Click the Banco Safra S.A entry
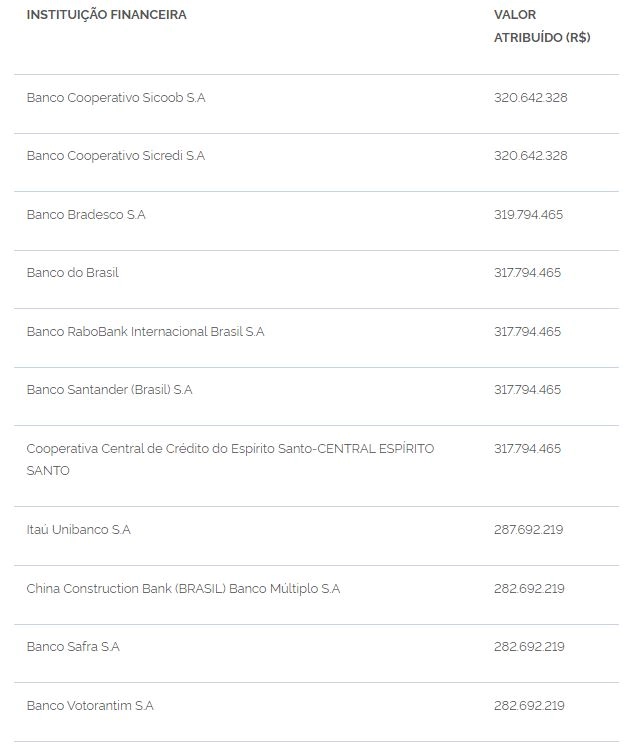630x746 pixels. (73, 647)
